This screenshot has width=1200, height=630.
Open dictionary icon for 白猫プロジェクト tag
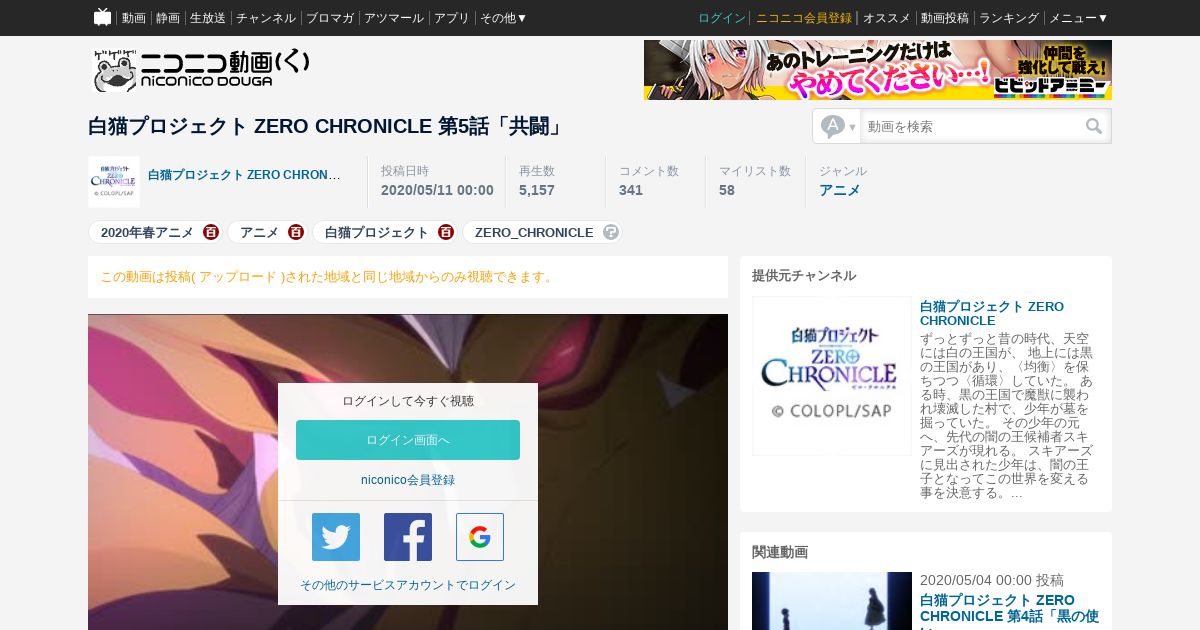click(446, 232)
